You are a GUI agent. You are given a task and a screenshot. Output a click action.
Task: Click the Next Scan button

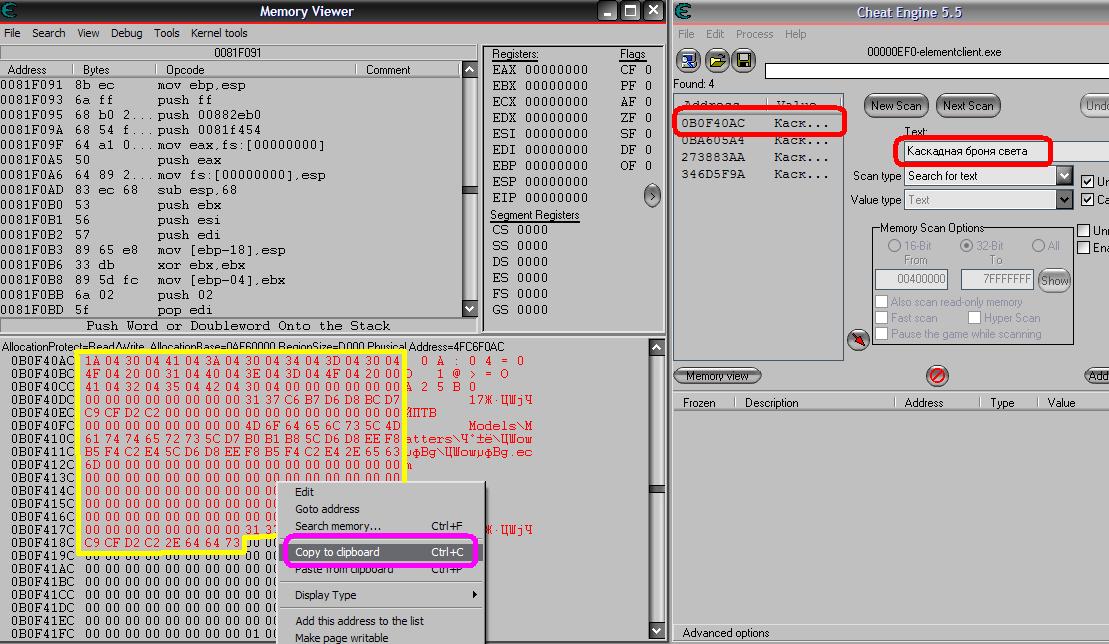[x=968, y=105]
